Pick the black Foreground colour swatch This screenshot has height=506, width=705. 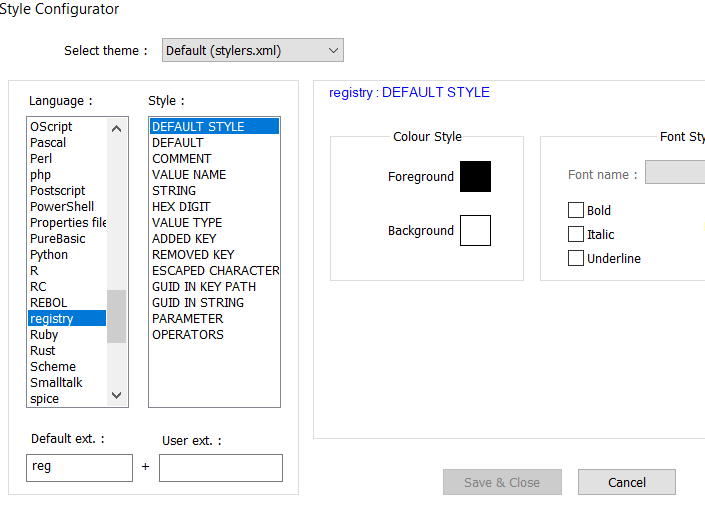475,176
